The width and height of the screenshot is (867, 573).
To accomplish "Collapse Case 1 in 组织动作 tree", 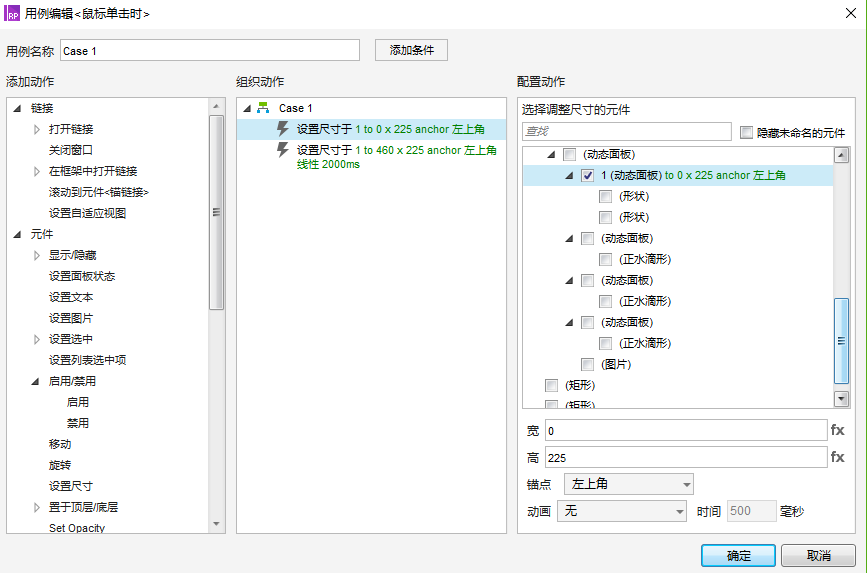I will pyautogui.click(x=247, y=108).
